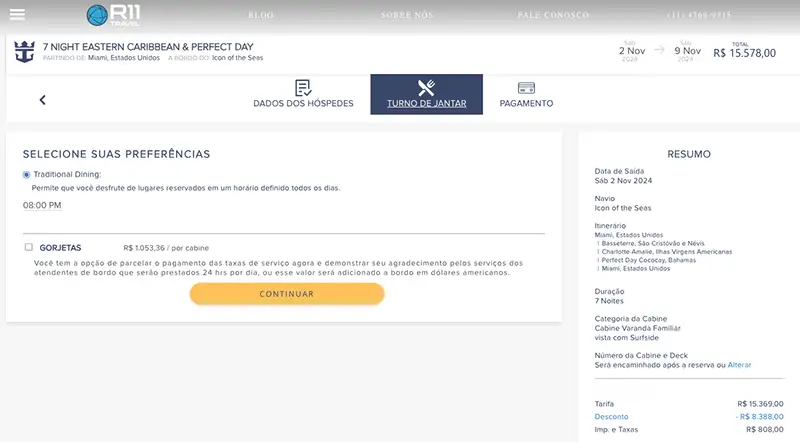
Task: Switch to Pagamento tab
Action: pos(526,103)
